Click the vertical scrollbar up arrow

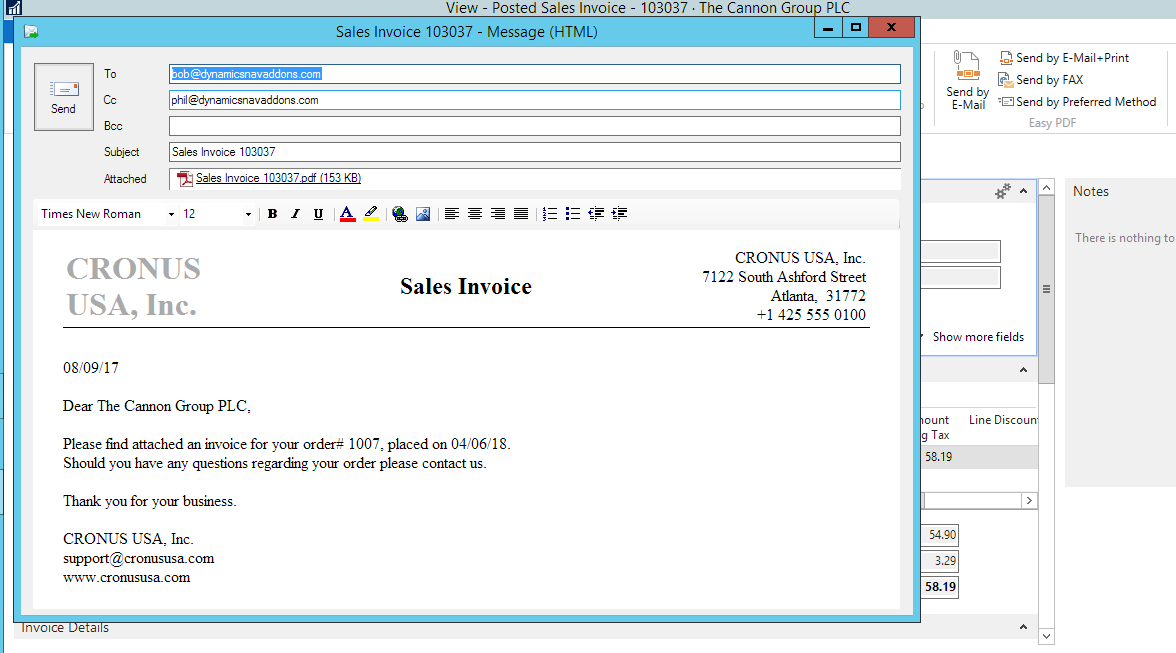click(x=1047, y=187)
